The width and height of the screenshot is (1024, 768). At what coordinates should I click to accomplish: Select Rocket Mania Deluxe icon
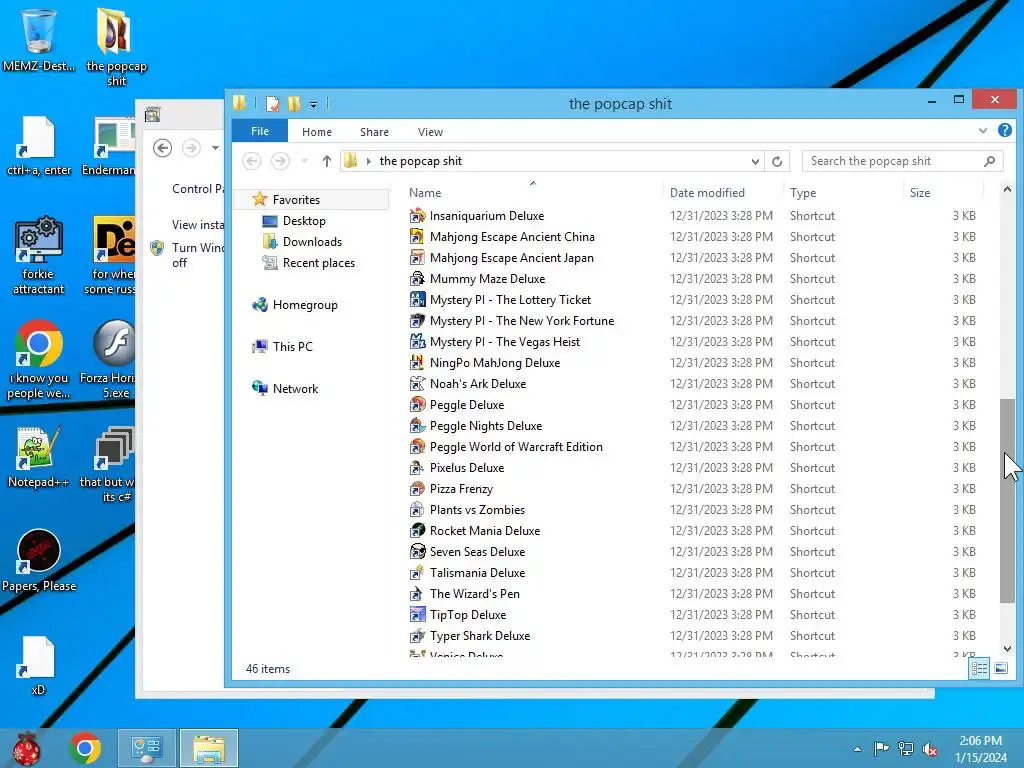pyautogui.click(x=417, y=530)
